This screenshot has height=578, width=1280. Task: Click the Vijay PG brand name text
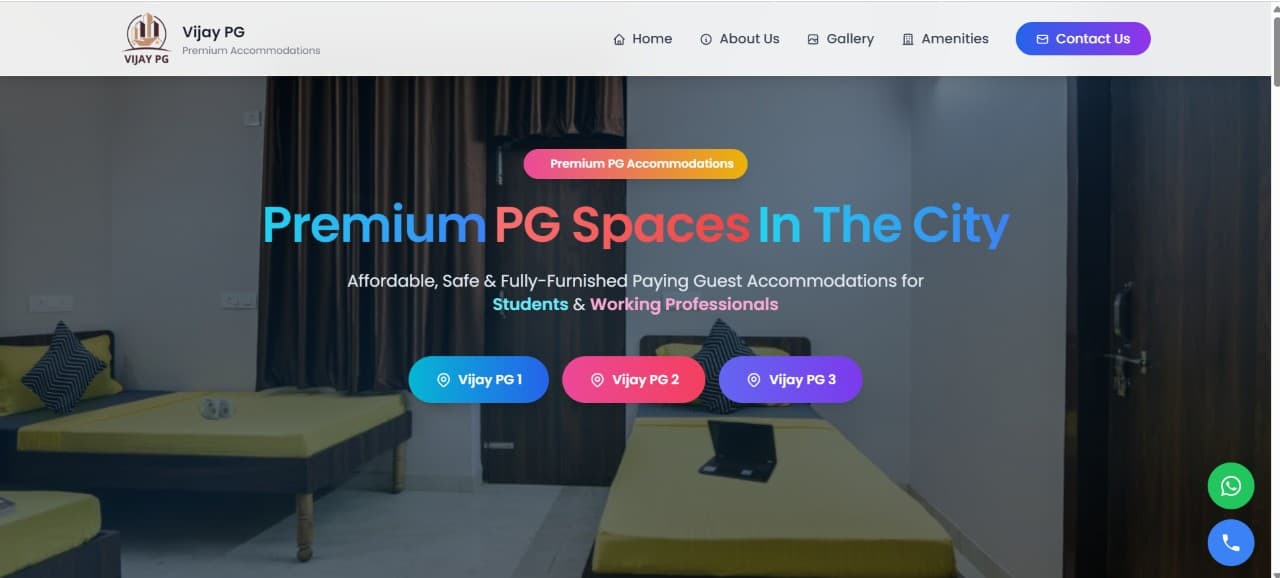(213, 32)
